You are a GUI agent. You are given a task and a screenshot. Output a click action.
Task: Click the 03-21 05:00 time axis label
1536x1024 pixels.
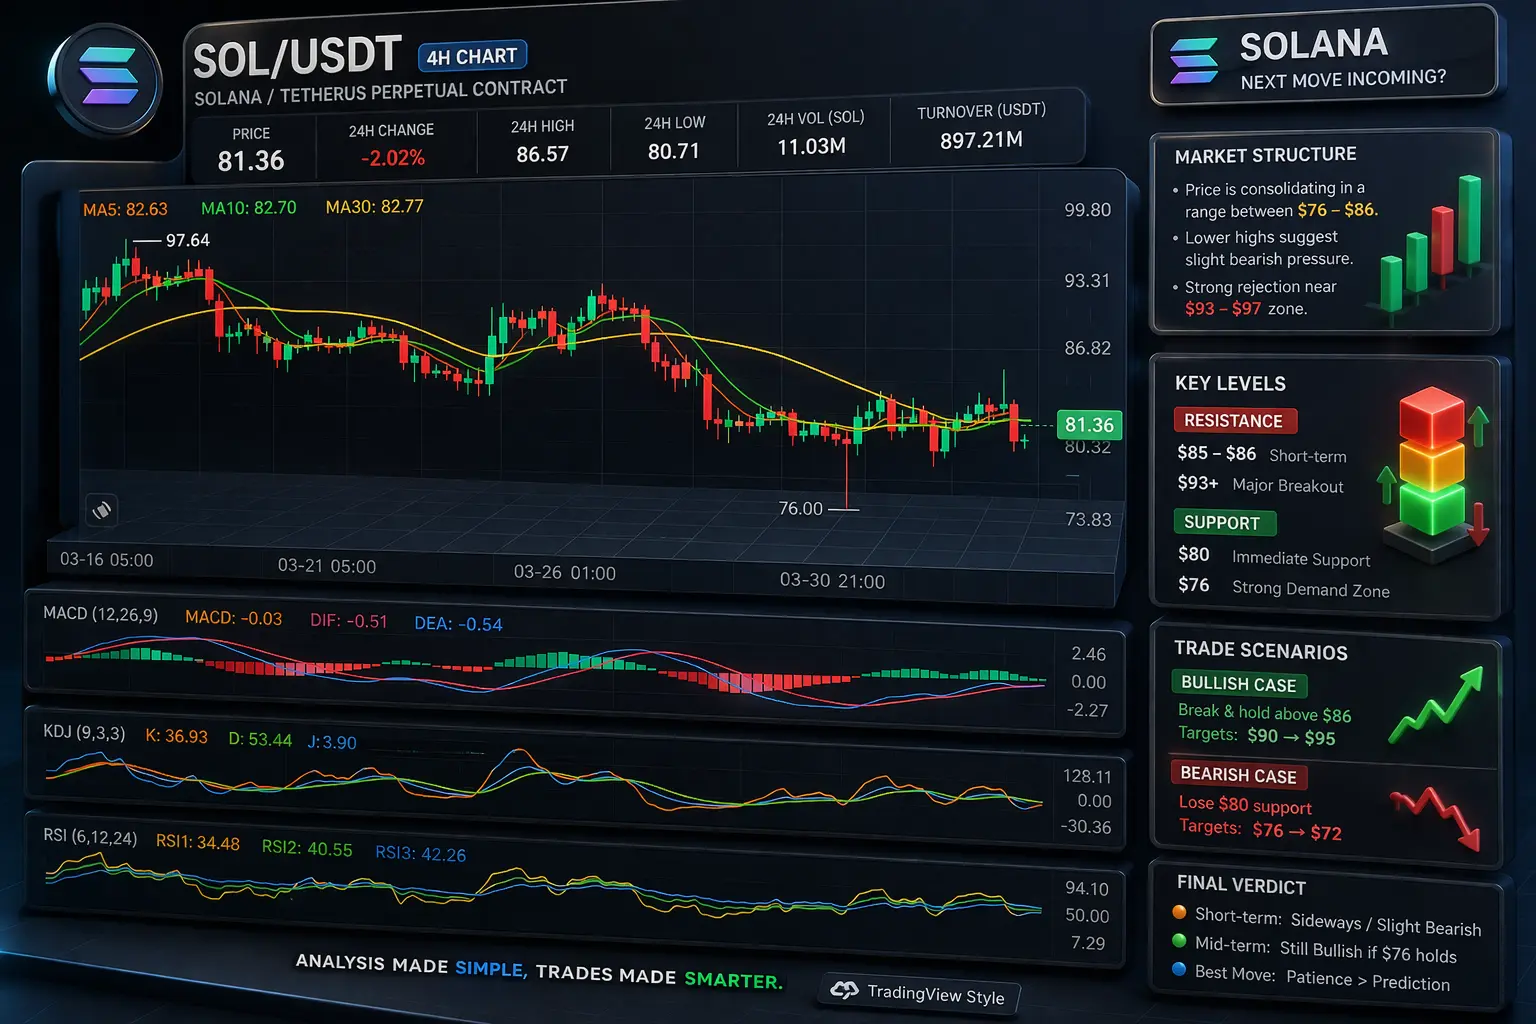coord(327,566)
